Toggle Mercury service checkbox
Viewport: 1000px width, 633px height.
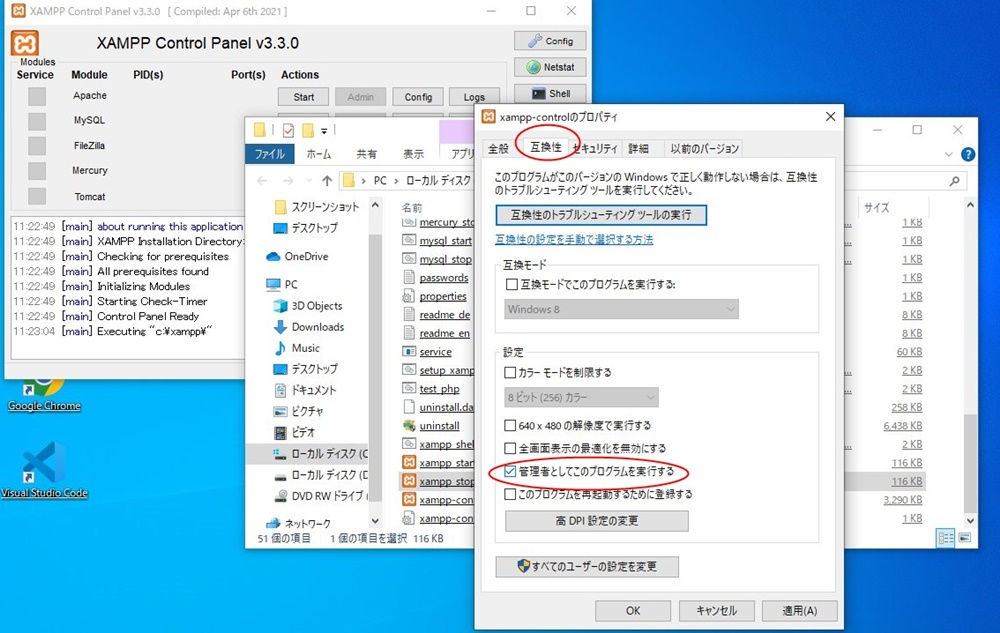(37, 171)
